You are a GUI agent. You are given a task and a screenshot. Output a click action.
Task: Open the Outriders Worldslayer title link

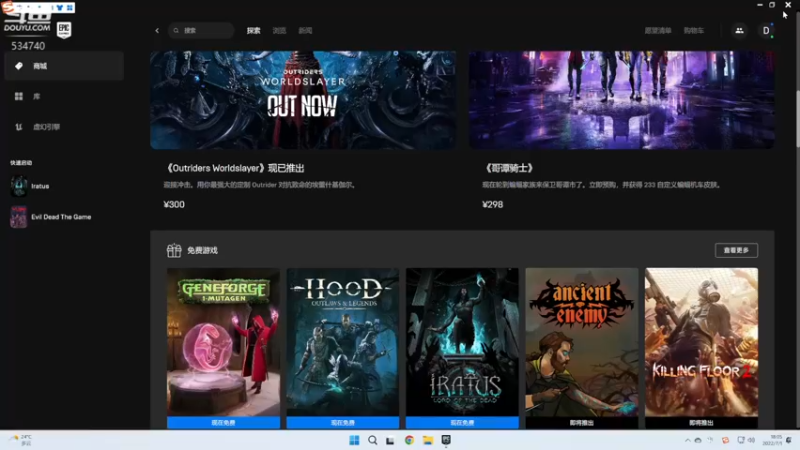pos(234,168)
